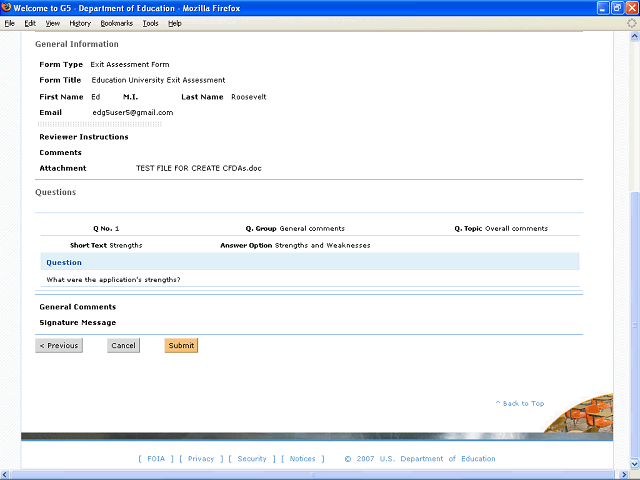Viewport: 640px width, 480px height.
Task: Click the 'General Information' section heading
Action: click(x=77, y=44)
